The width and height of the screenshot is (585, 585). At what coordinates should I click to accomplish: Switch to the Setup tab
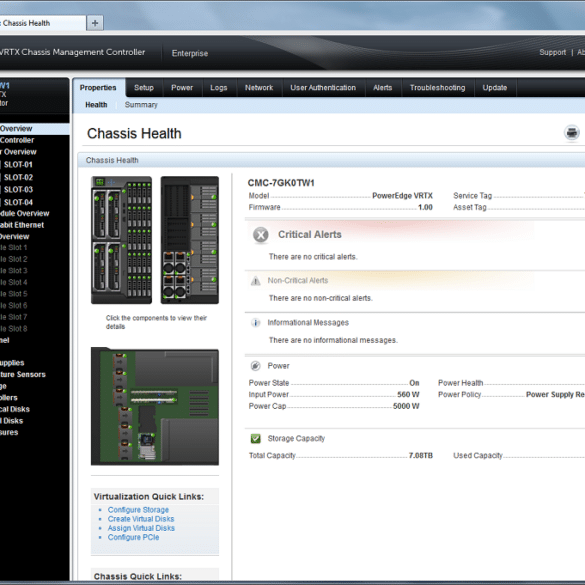[x=144, y=88]
